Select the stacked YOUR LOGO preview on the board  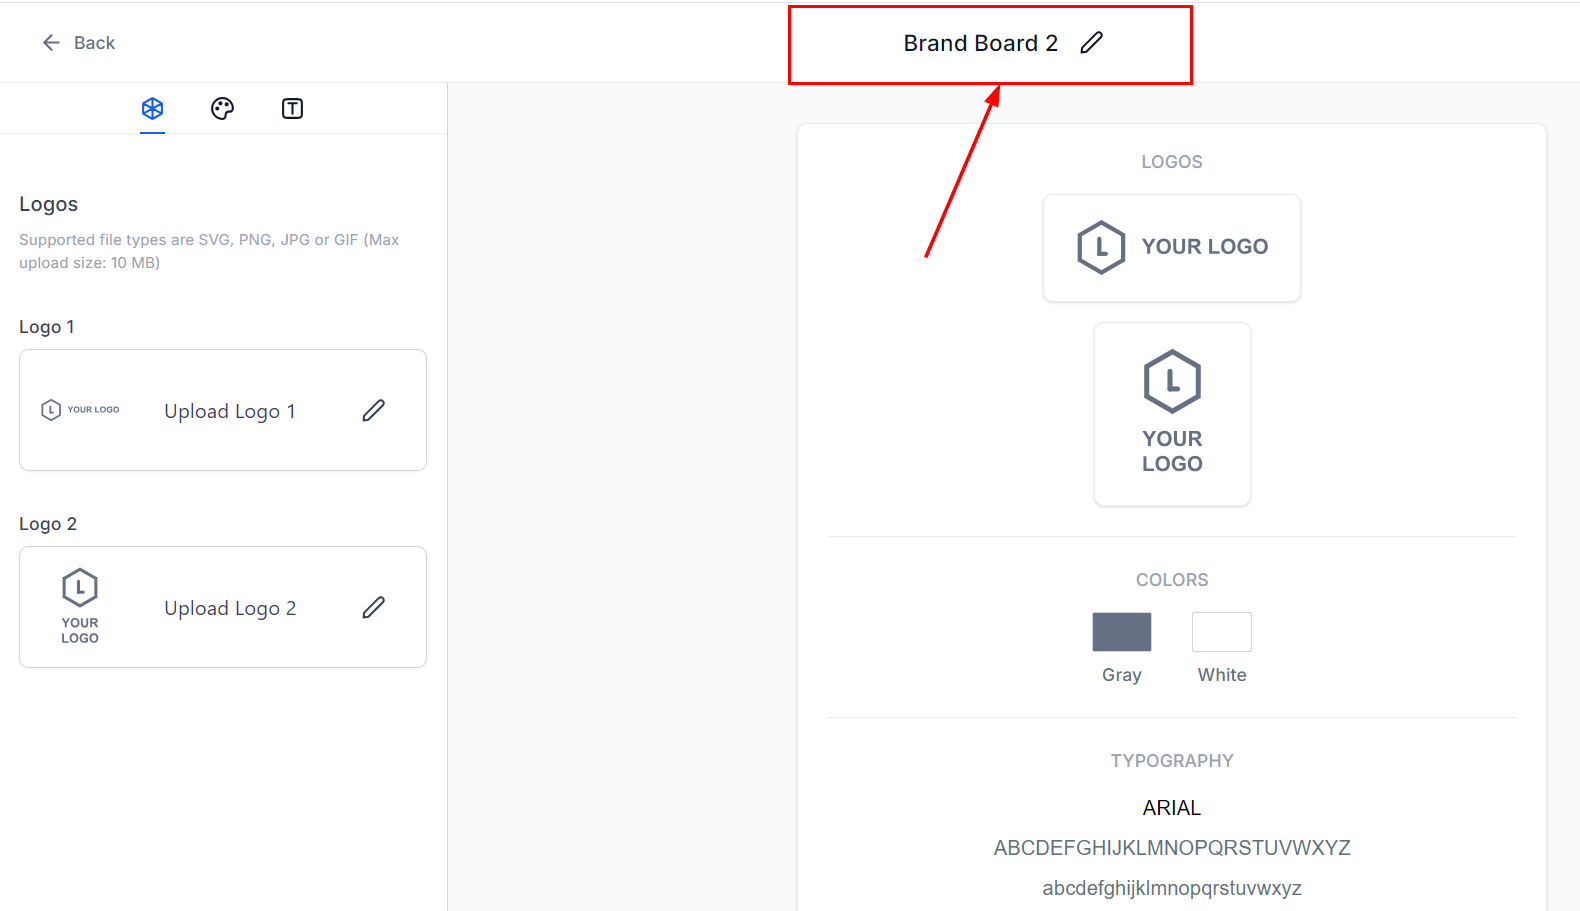pos(1171,414)
